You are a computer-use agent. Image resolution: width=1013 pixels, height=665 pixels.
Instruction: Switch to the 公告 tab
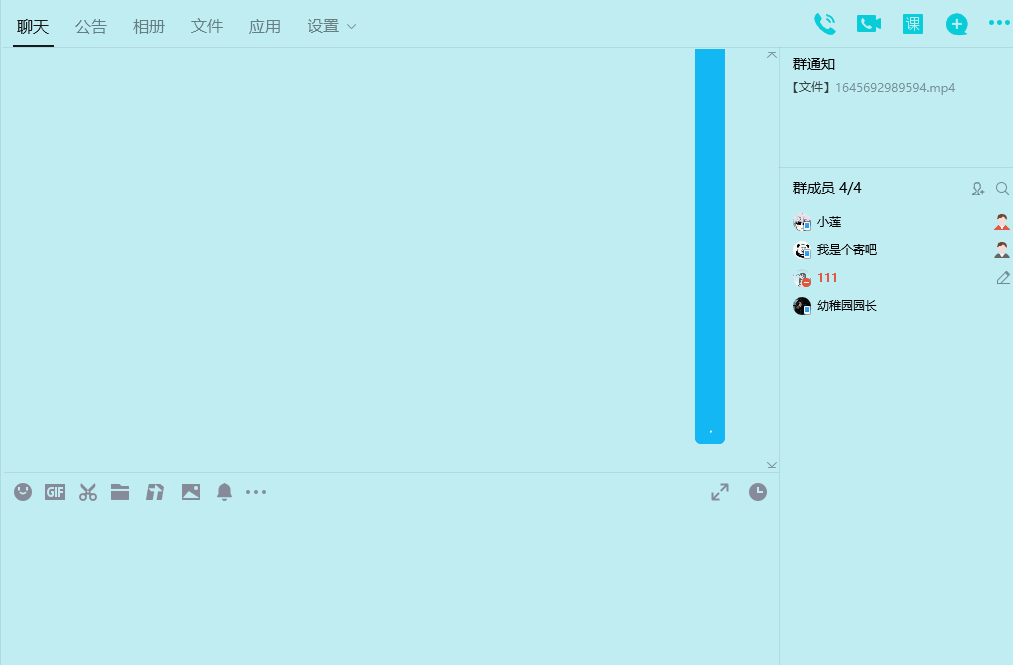[90, 26]
